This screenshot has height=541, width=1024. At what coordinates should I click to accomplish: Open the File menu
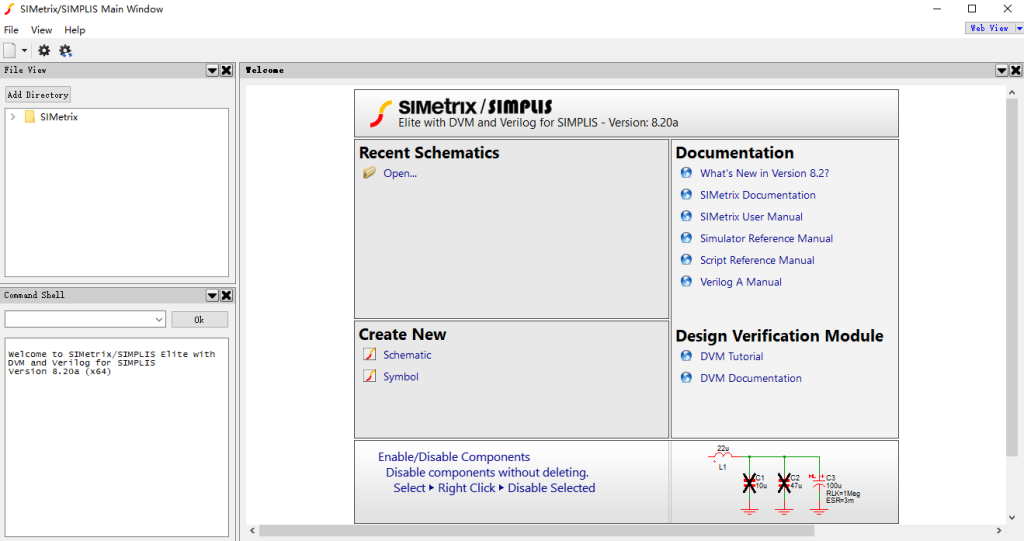[11, 30]
